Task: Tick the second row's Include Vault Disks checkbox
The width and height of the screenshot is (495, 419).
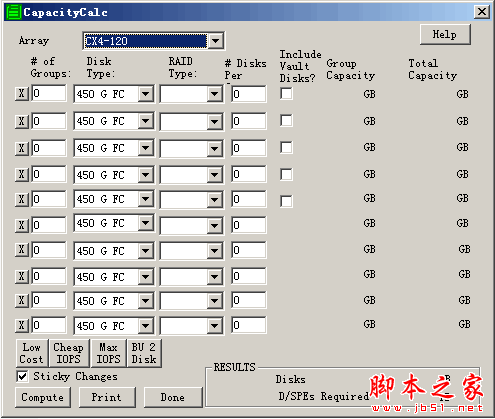Action: [x=286, y=121]
